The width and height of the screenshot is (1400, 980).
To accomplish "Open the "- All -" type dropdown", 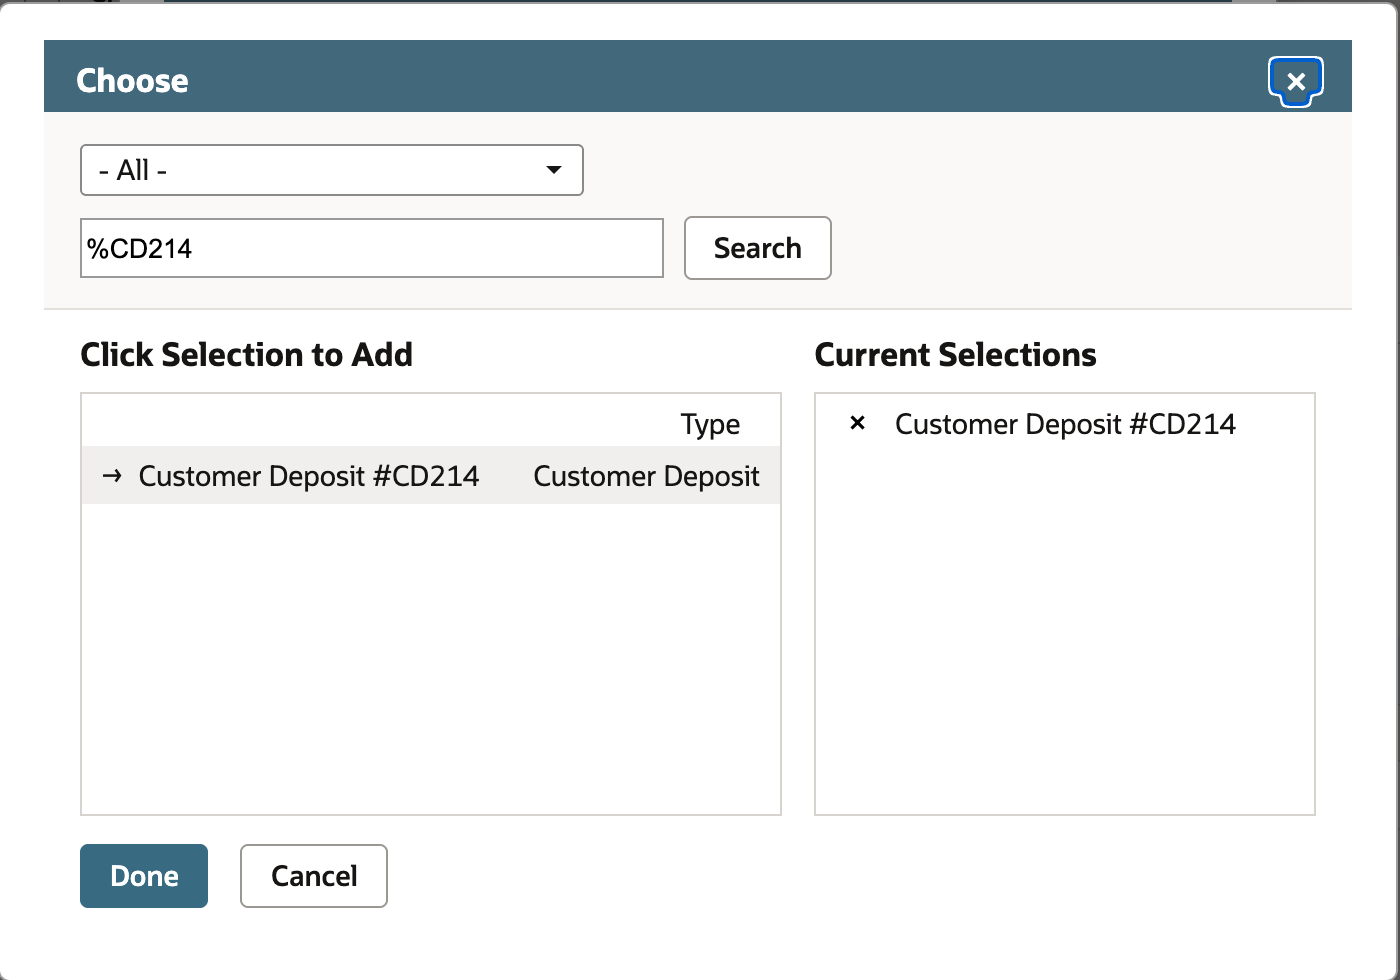I will click(332, 170).
